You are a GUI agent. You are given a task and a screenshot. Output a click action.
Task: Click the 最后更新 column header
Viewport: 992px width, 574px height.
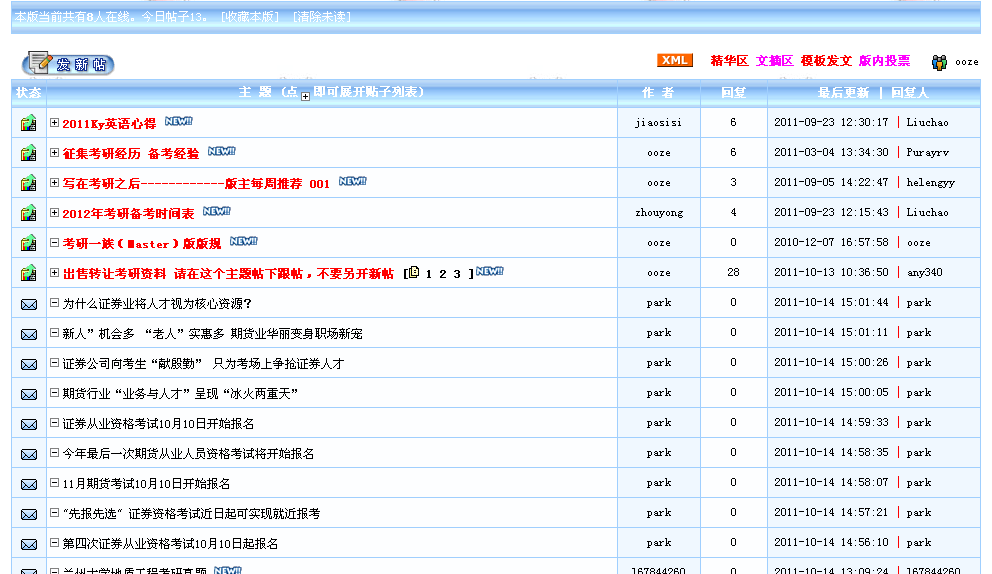point(843,92)
